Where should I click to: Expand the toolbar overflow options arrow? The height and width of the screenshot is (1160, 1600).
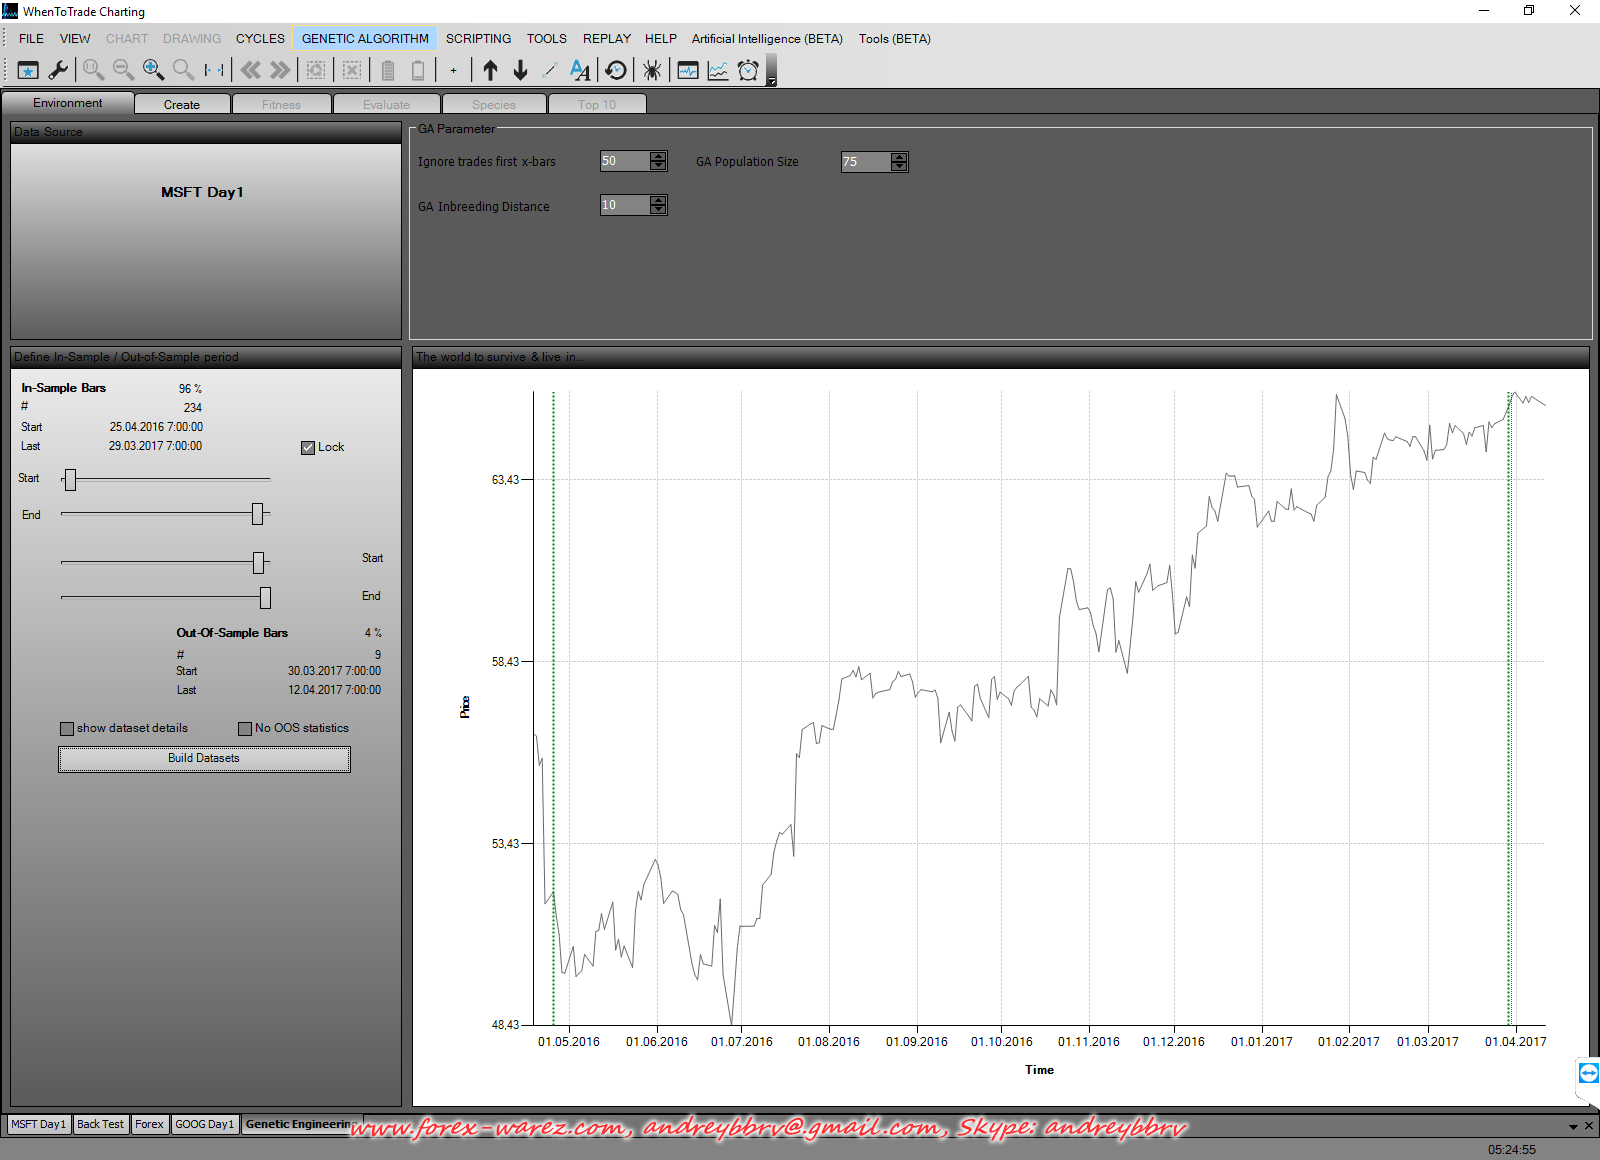pyautogui.click(x=771, y=80)
